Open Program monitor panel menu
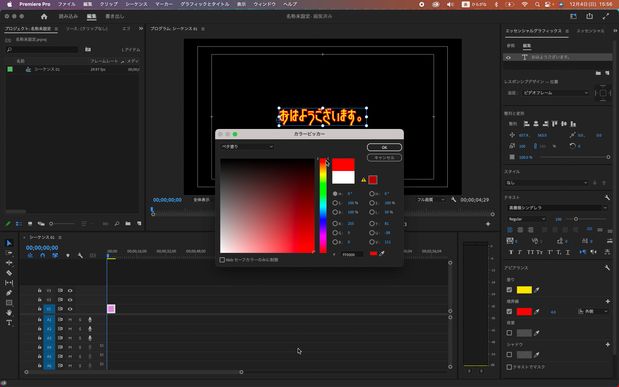619x387 pixels. tap(203, 29)
